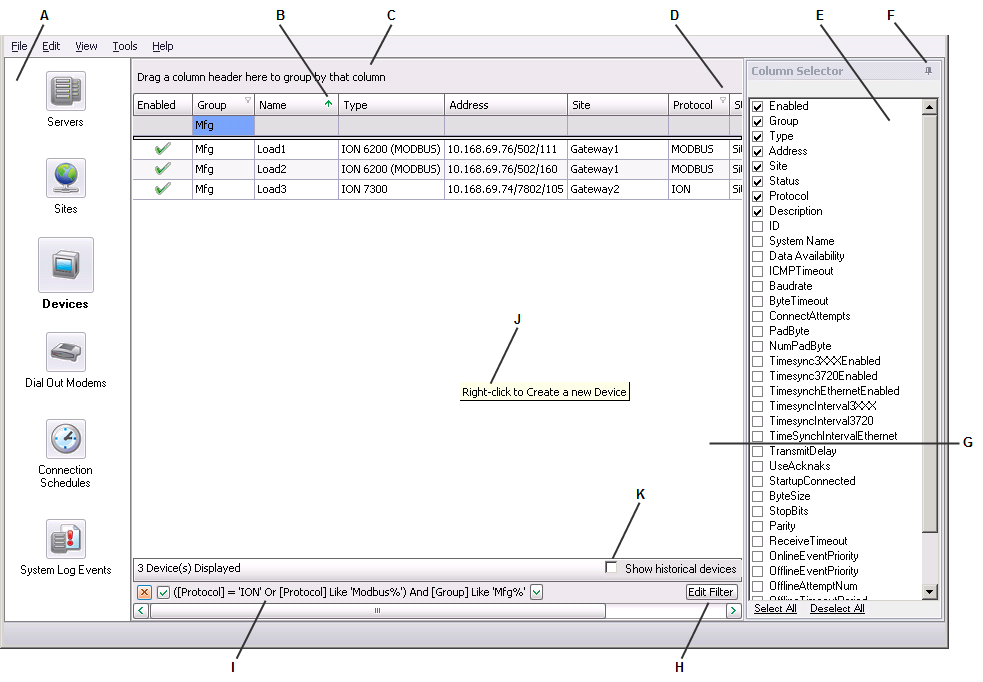Remove the filter via red X icon
Image resolution: width=983 pixels, height=682 pixels.
pos(142,591)
